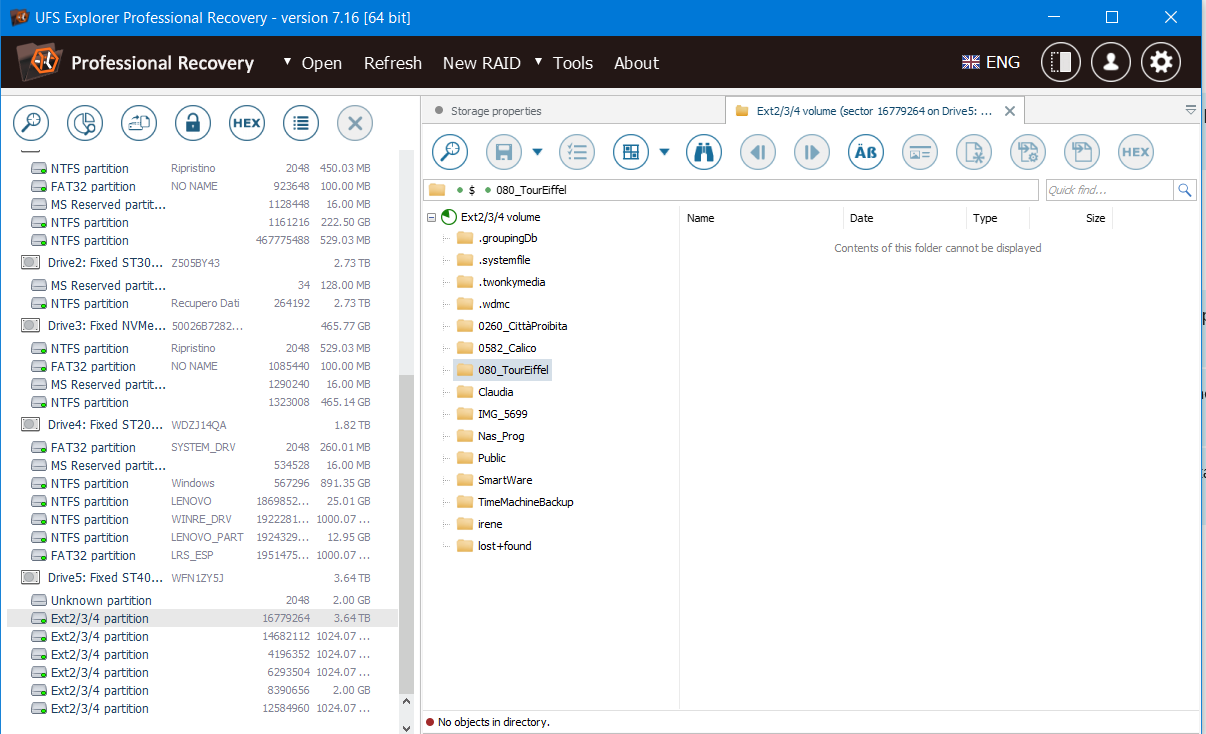
Task: Click the padlock decrypt storage icon
Action: click(193, 124)
